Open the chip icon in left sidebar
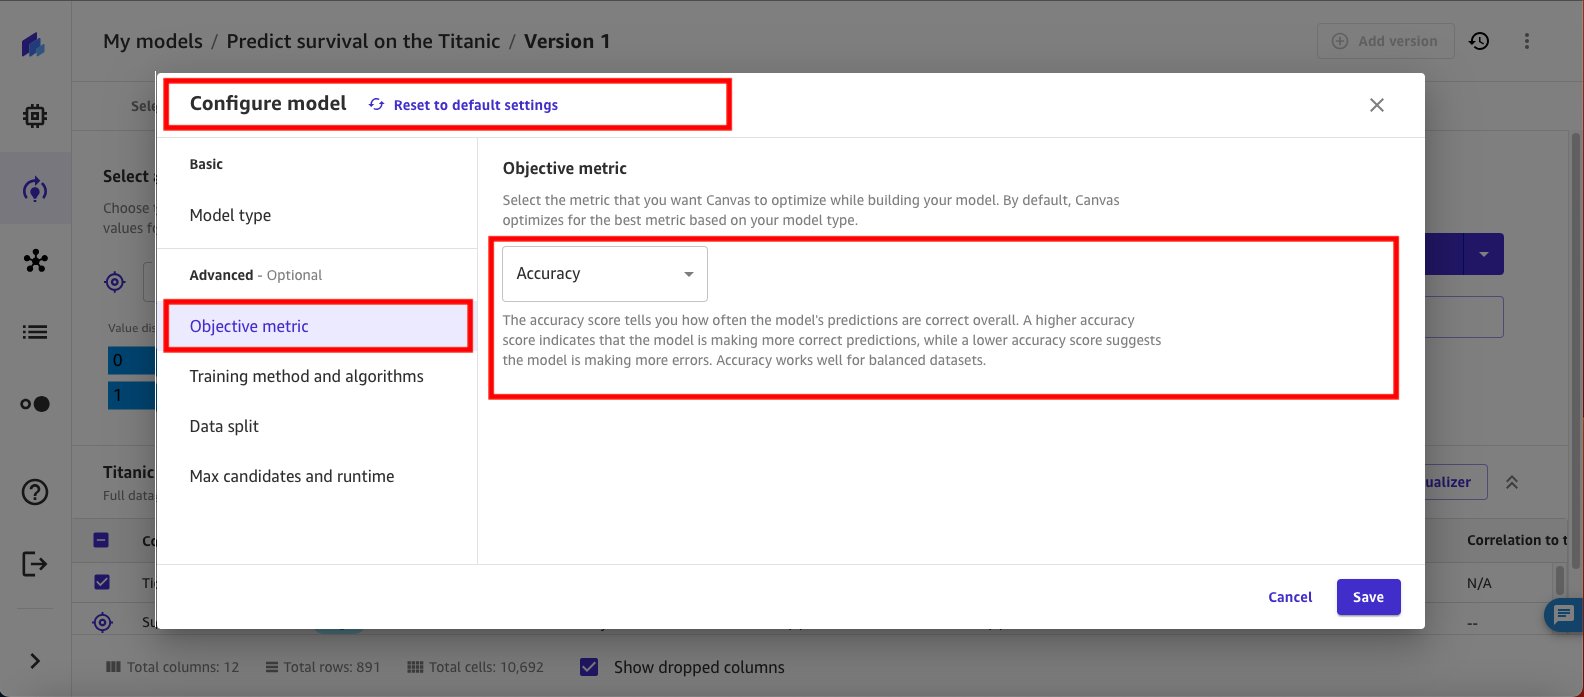This screenshot has height=697, width=1584. (35, 117)
